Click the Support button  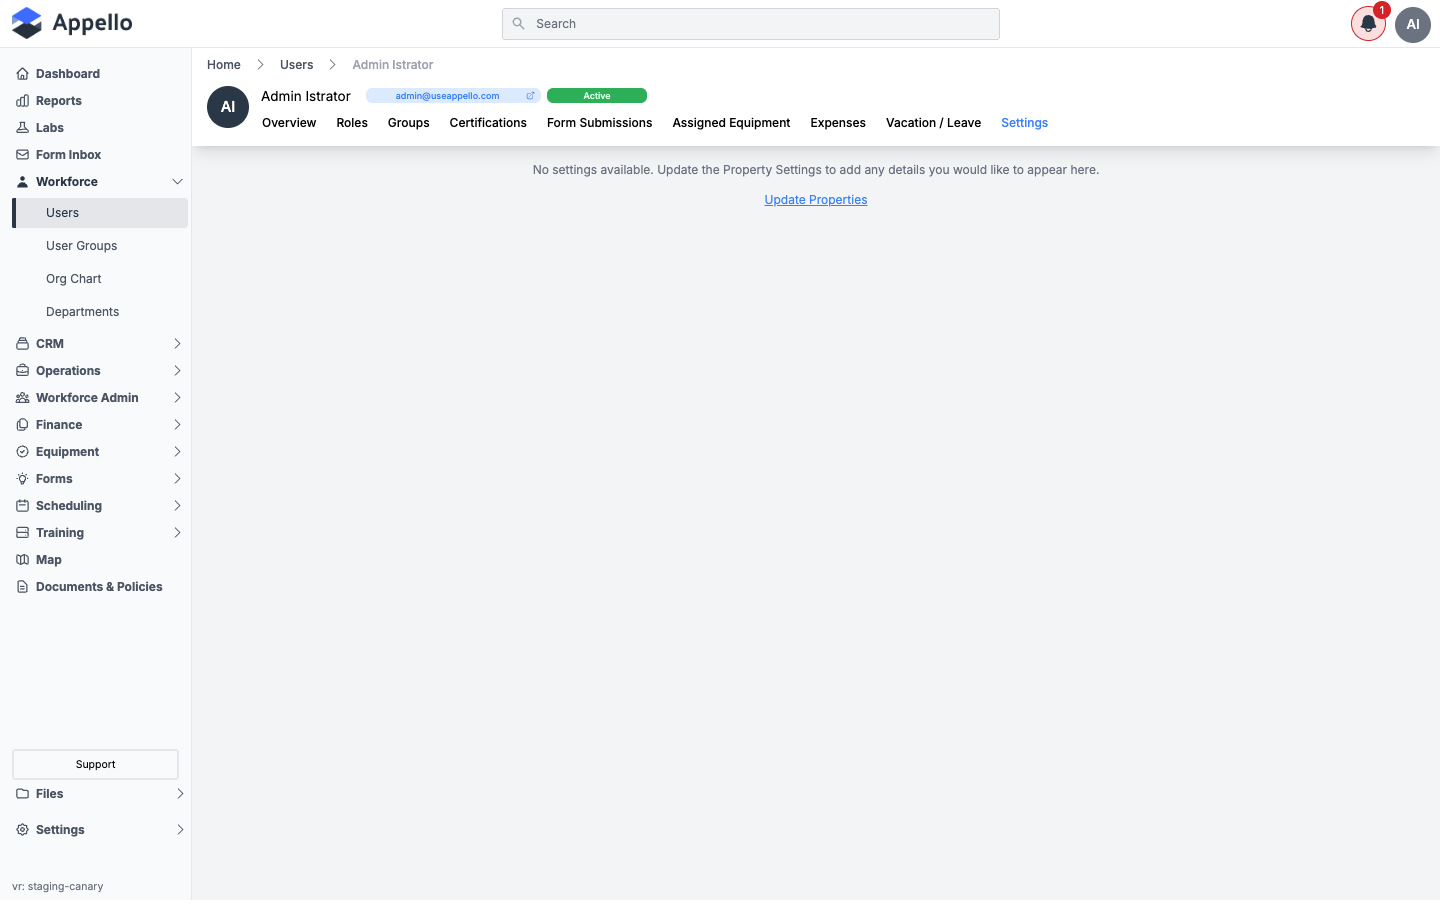[x=95, y=764]
